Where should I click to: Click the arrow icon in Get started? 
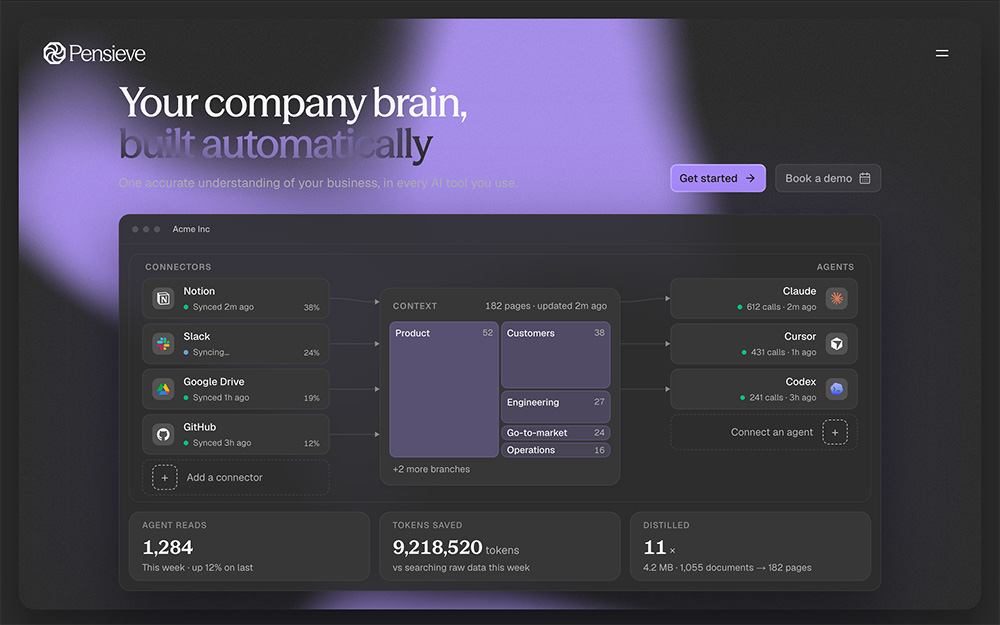pos(751,179)
